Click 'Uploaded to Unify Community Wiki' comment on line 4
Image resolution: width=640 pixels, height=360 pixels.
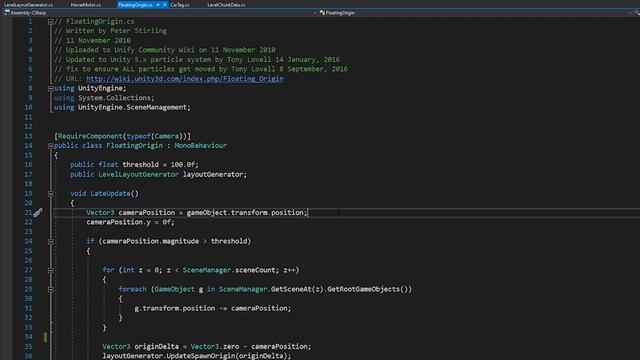(131, 50)
